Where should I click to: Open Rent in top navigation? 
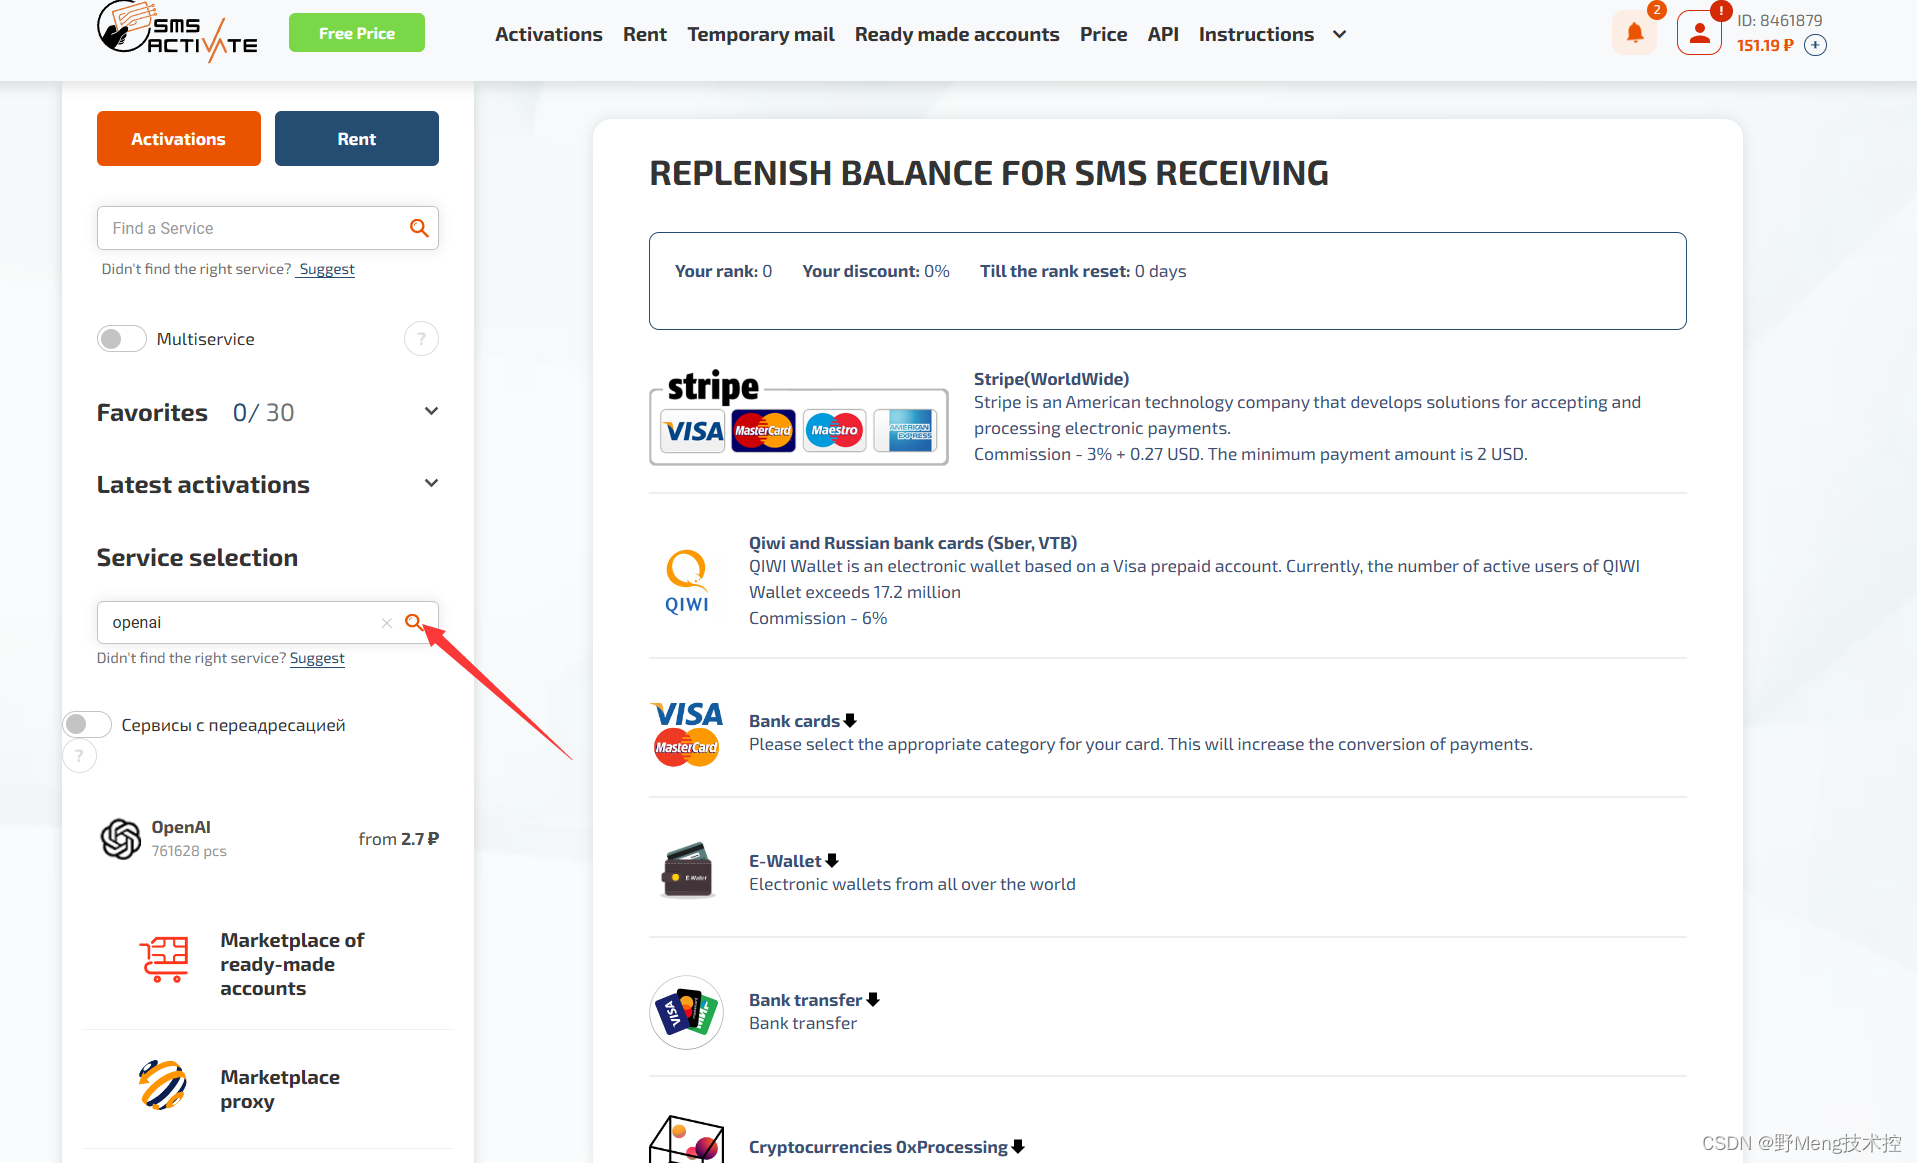pos(645,34)
